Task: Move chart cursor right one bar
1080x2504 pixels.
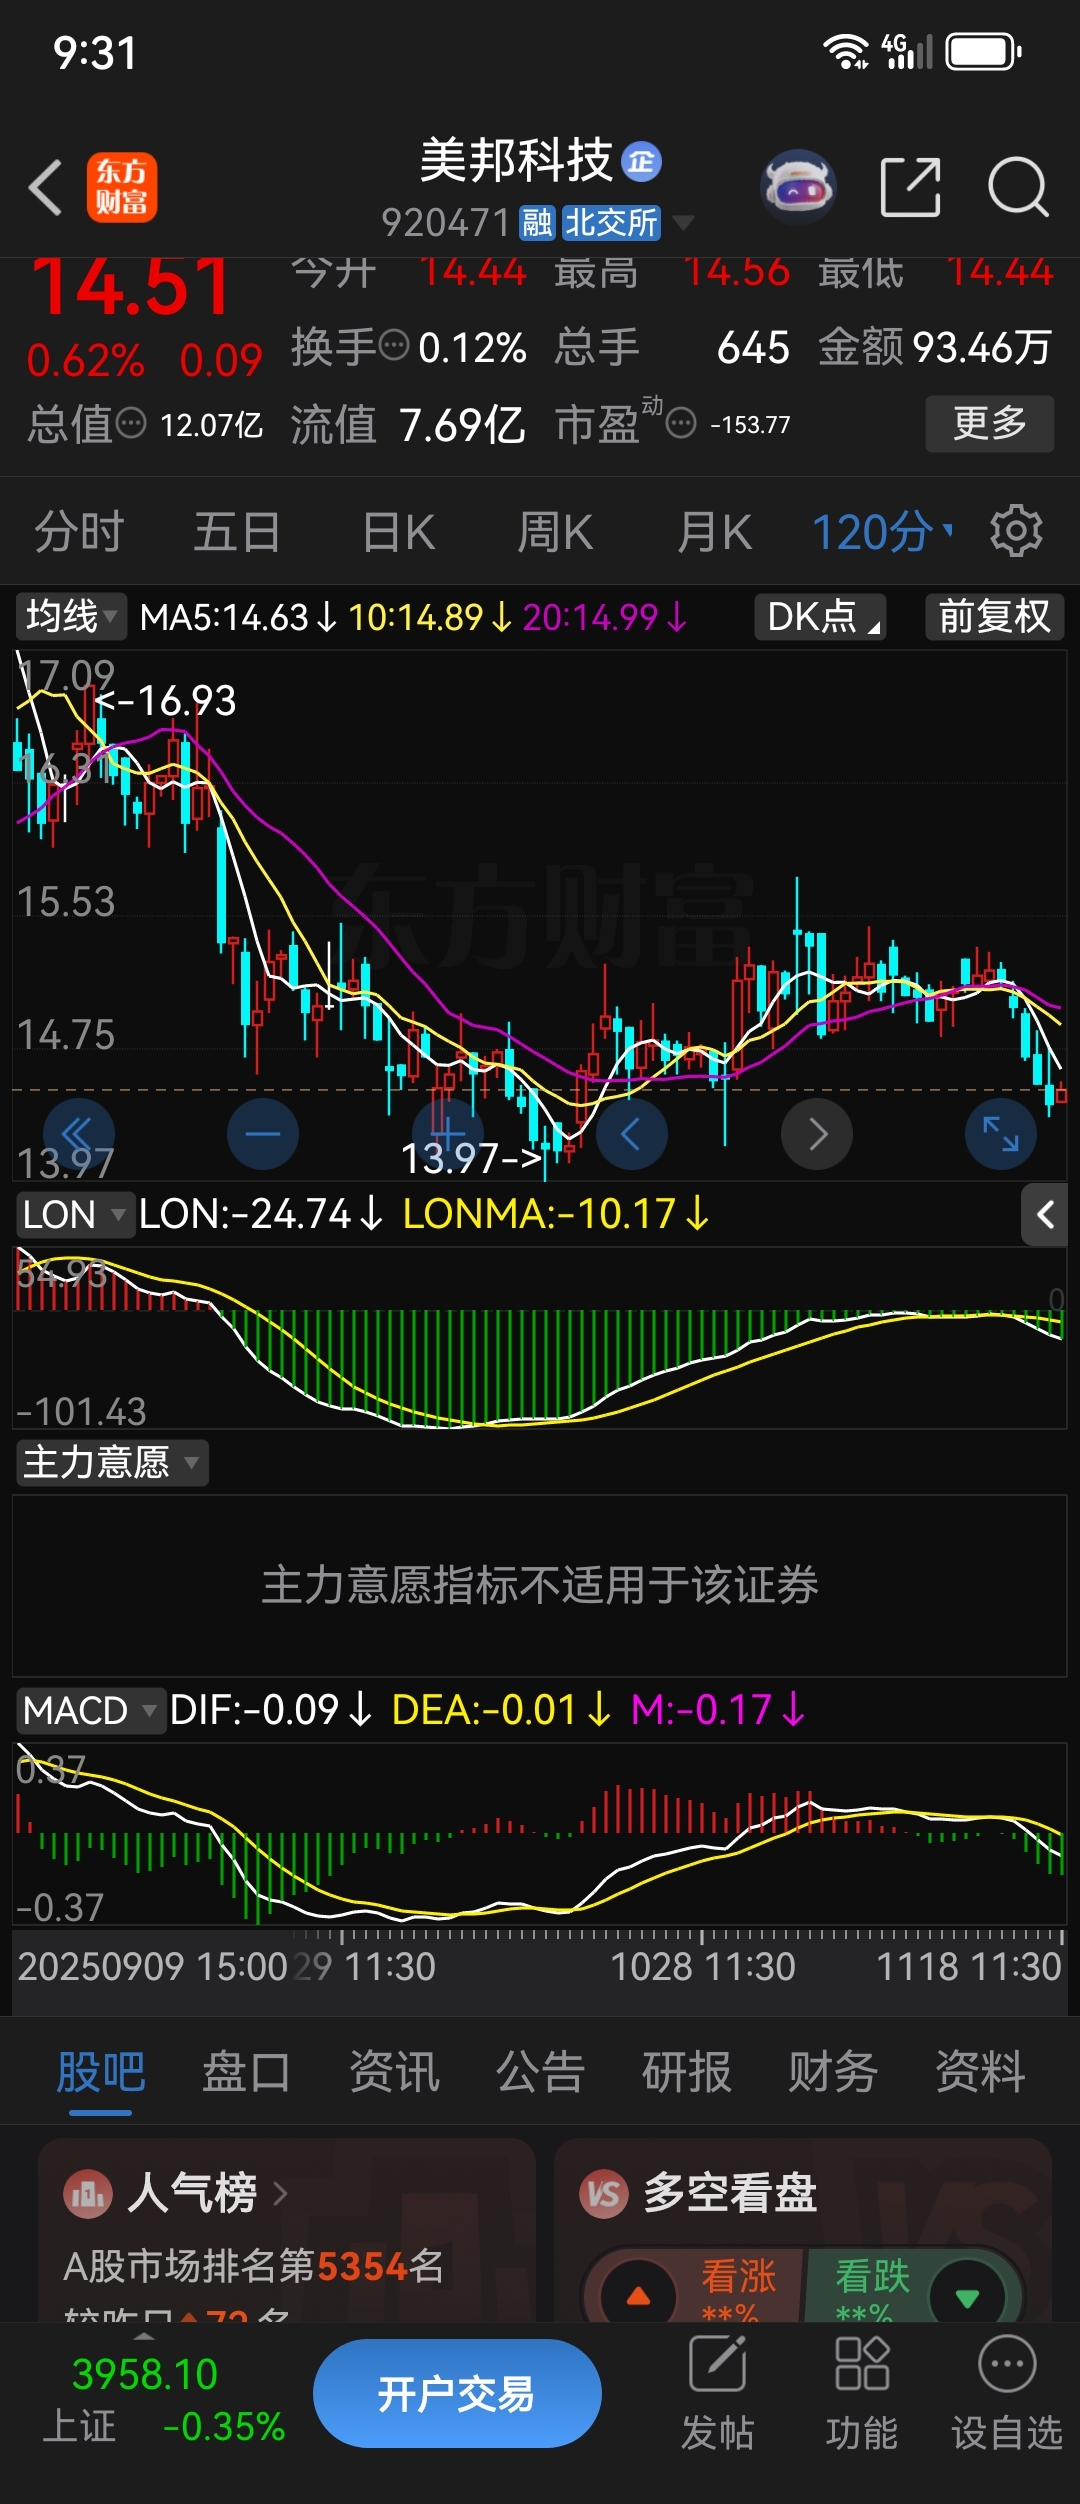Action: pyautogui.click(x=816, y=1134)
